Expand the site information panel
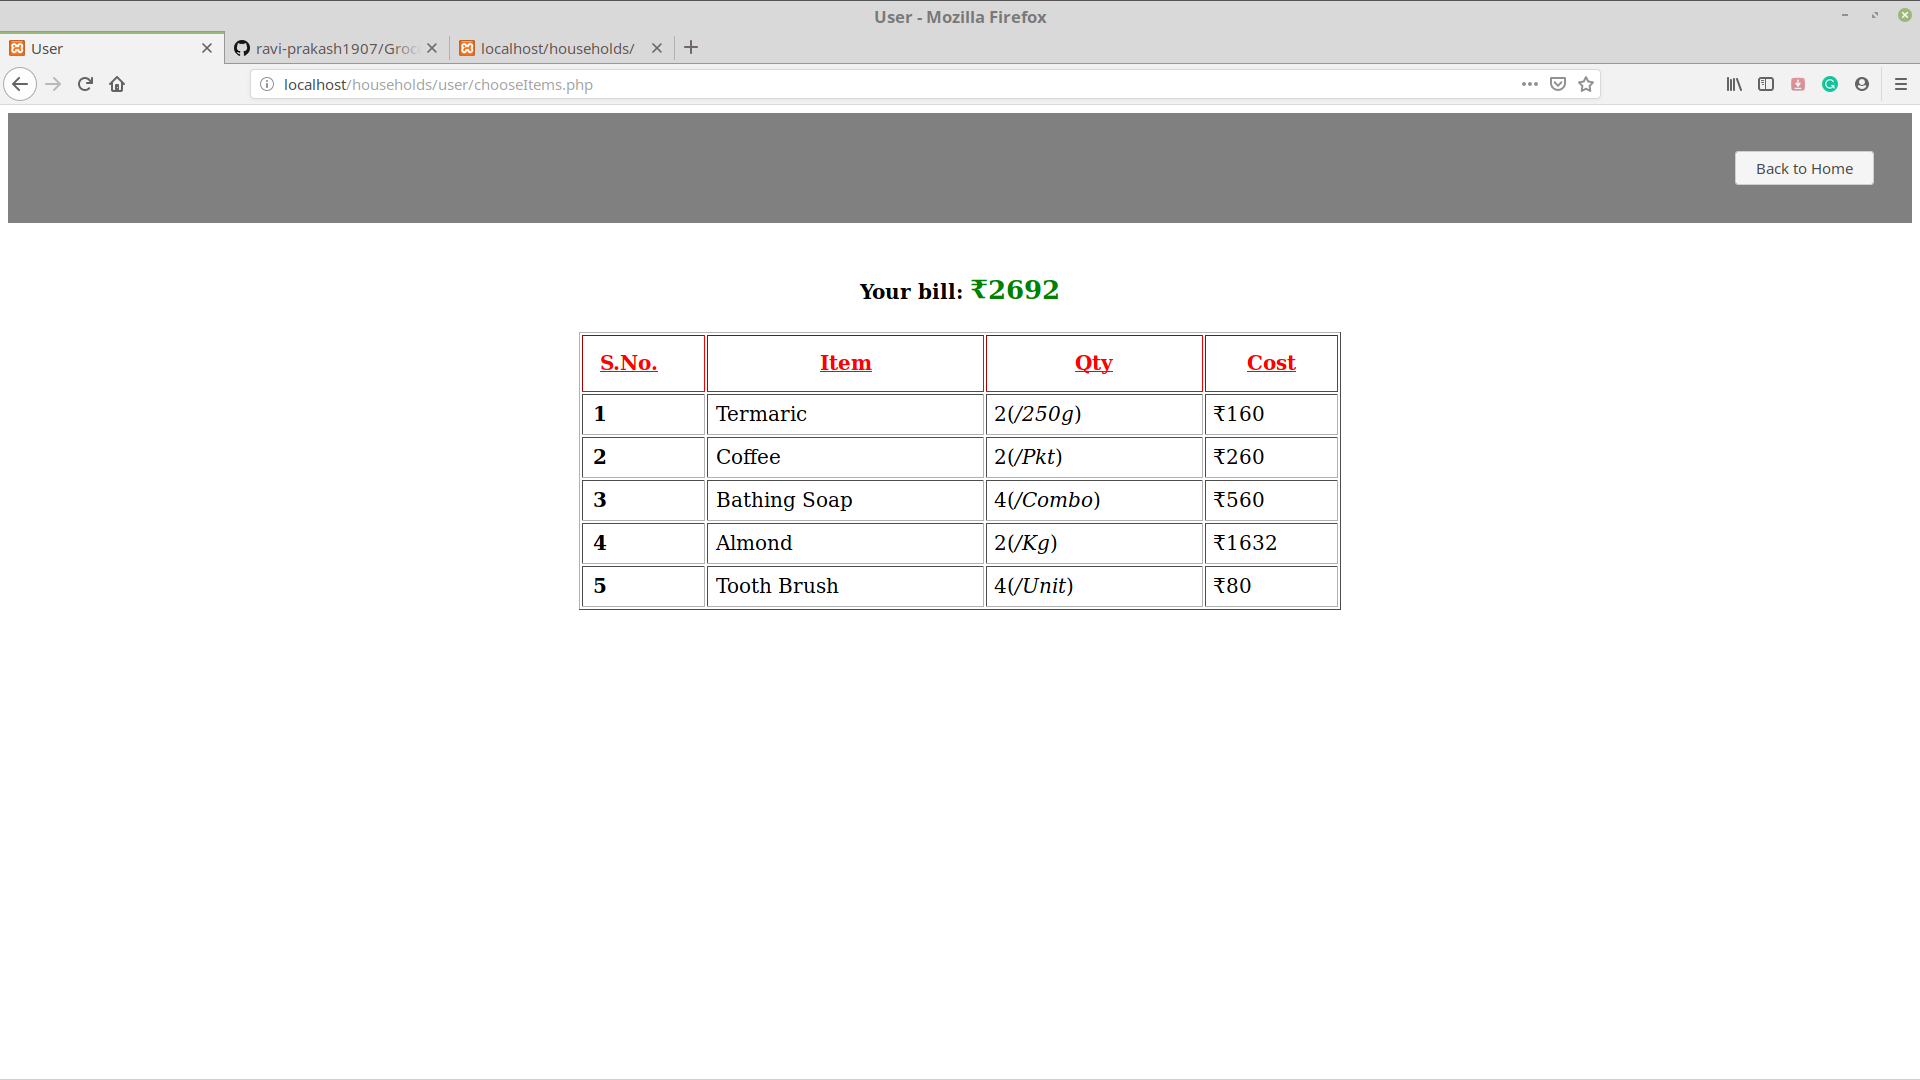Viewport: 1920px width, 1080px height. [x=266, y=84]
